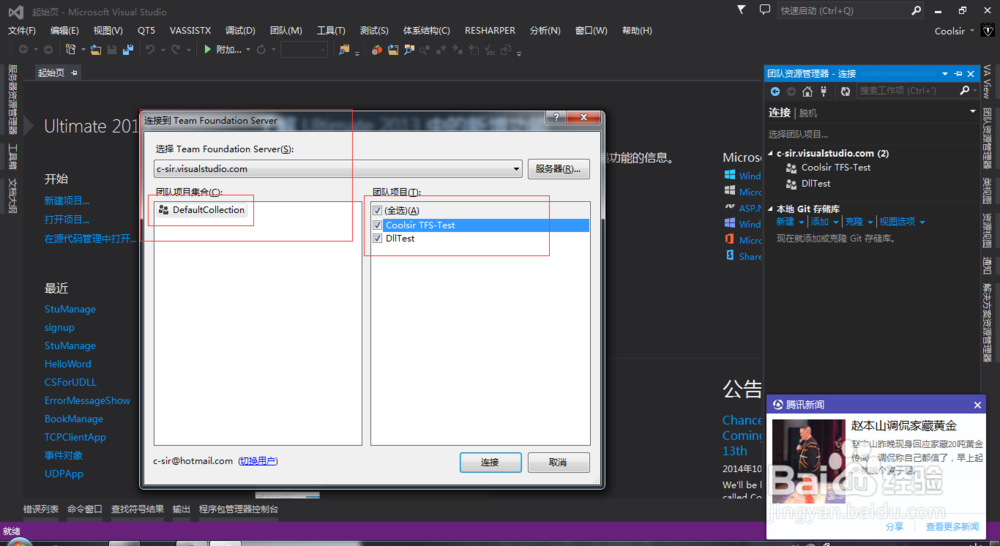
Task: Select DefaultCollection in team project collections
Action: (x=202, y=210)
